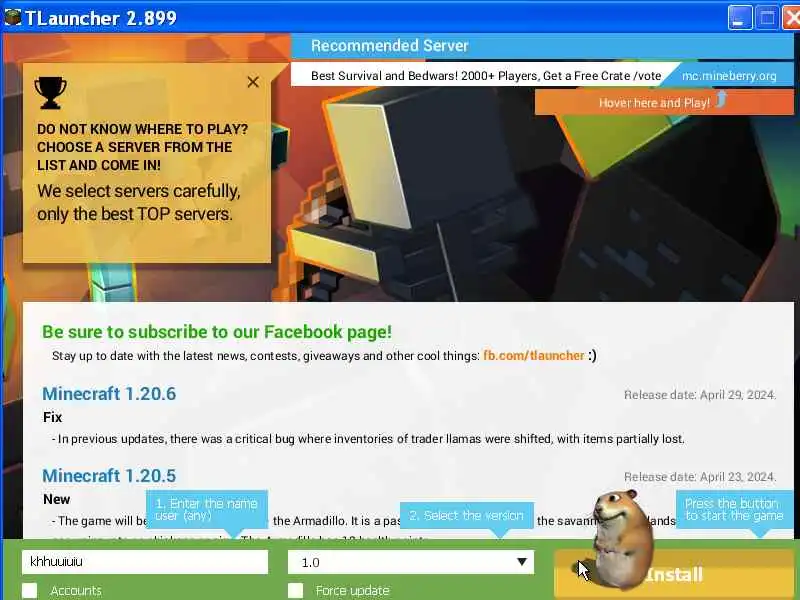Click Release date April 23, 2024 text
The height and width of the screenshot is (600, 800).
(x=699, y=477)
